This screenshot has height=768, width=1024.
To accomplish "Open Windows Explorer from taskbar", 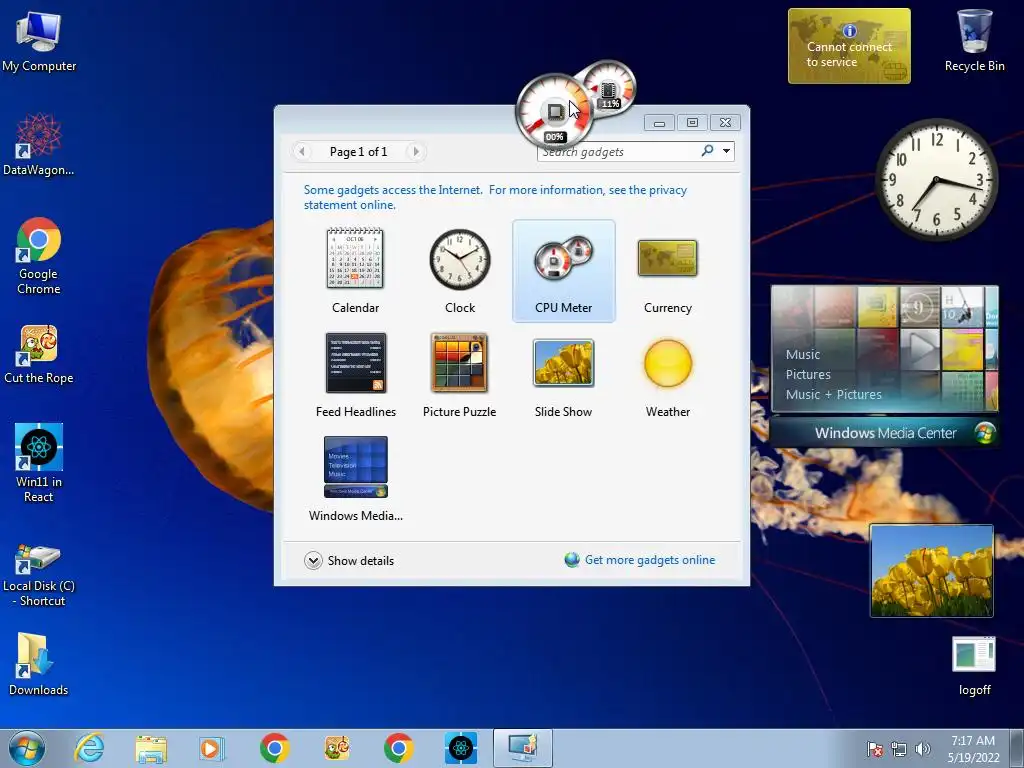I will click(x=151, y=748).
